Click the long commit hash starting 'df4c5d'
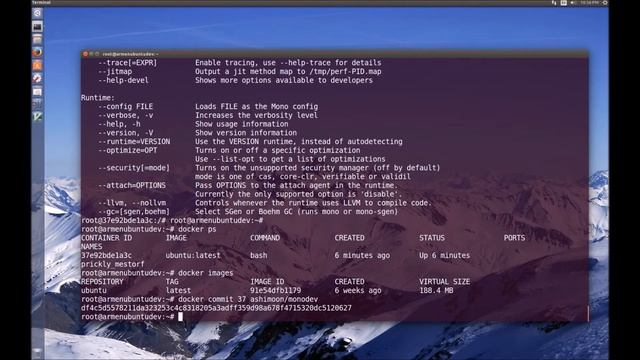640x360 pixels. coord(216,308)
